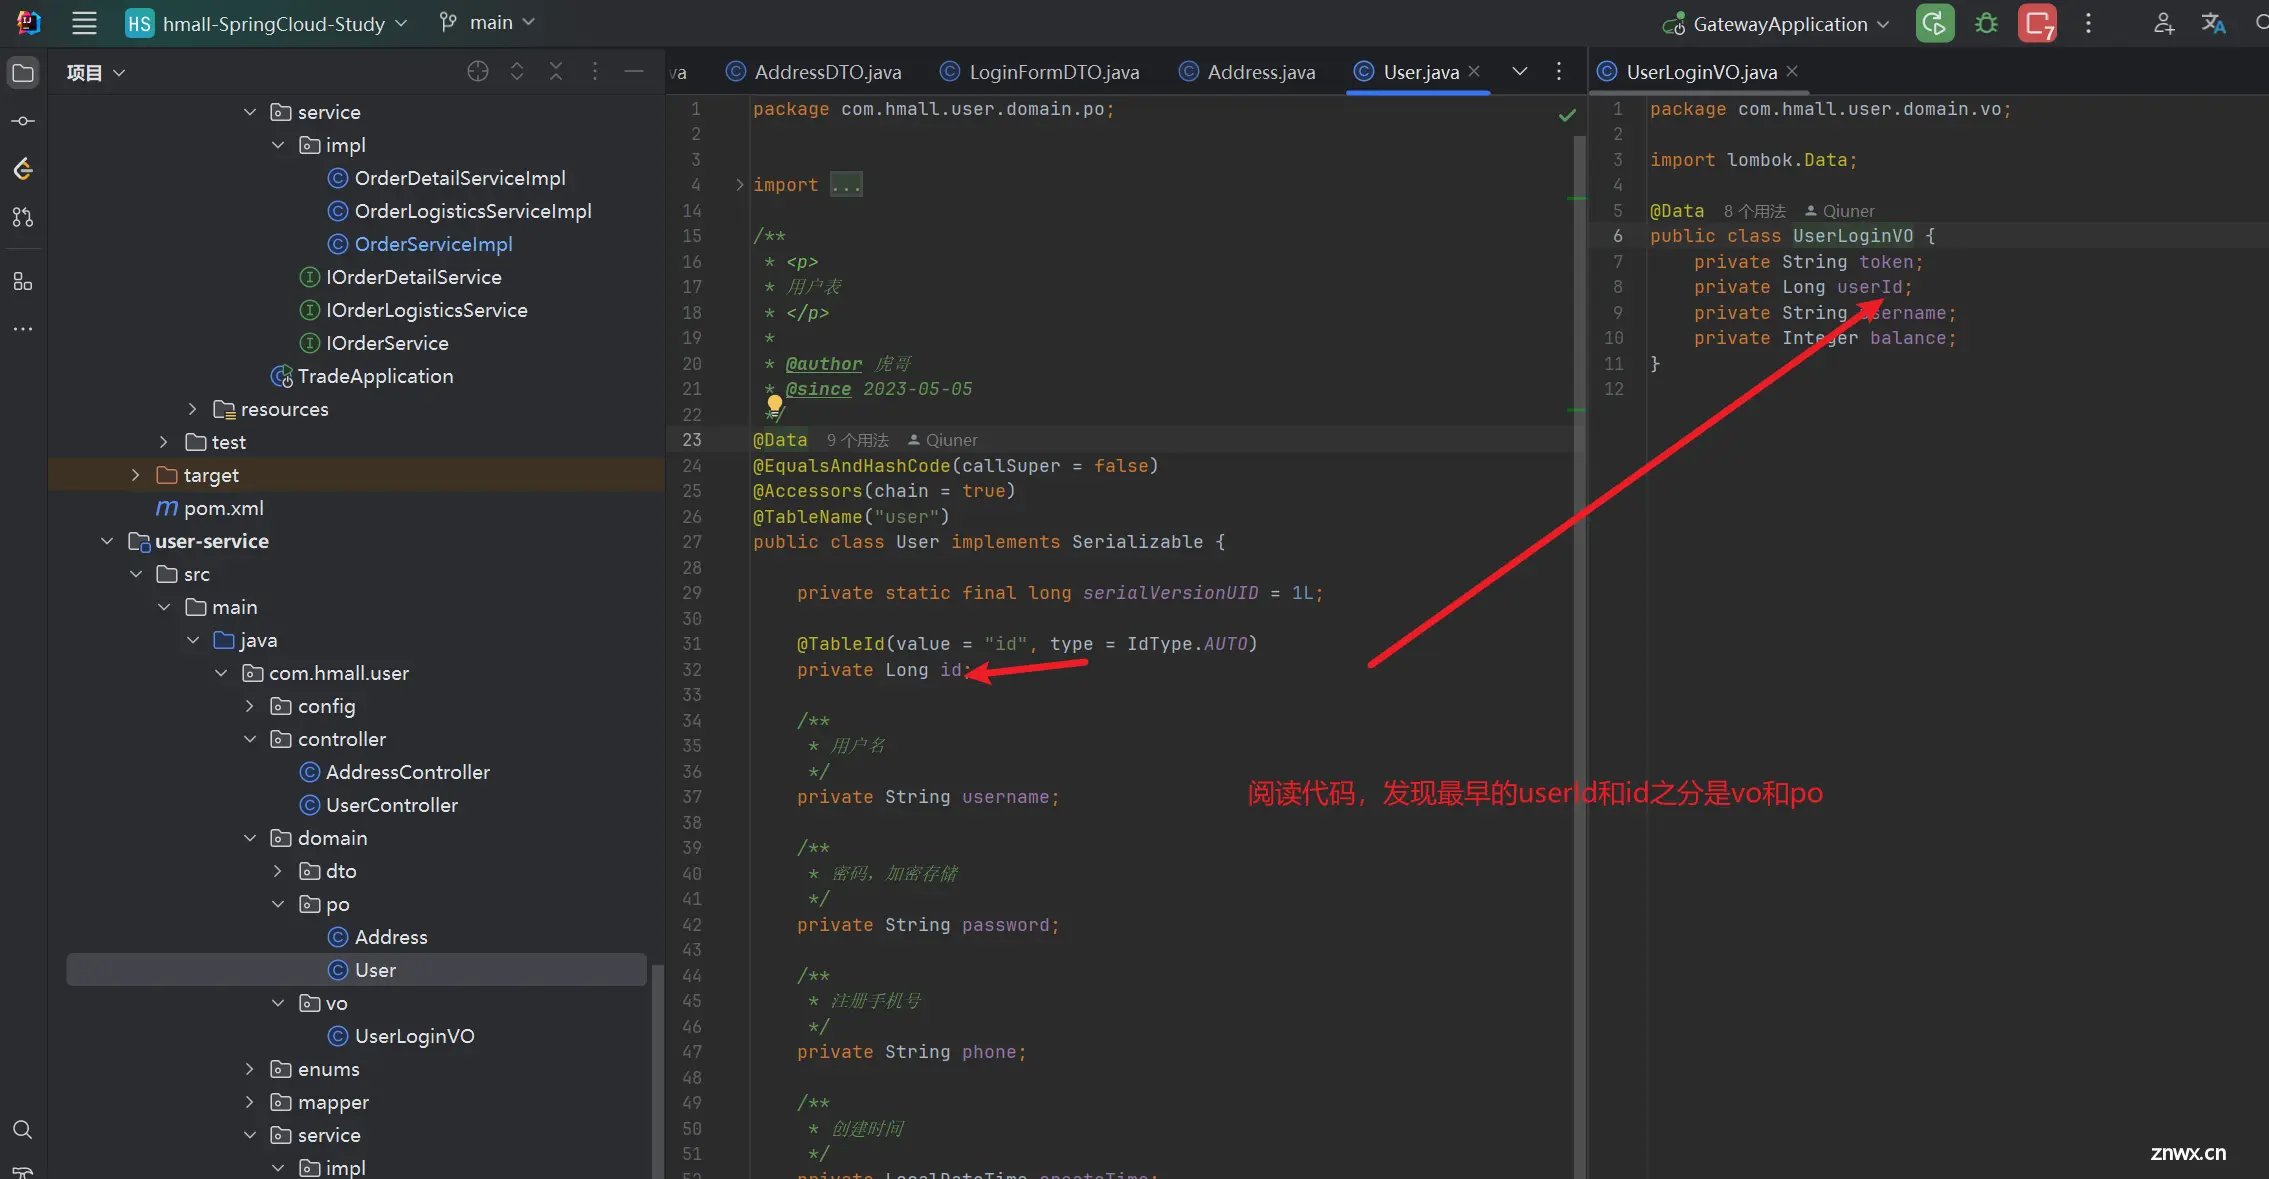Expand the target folder in project tree
This screenshot has height=1179, width=2269.
pos(138,474)
